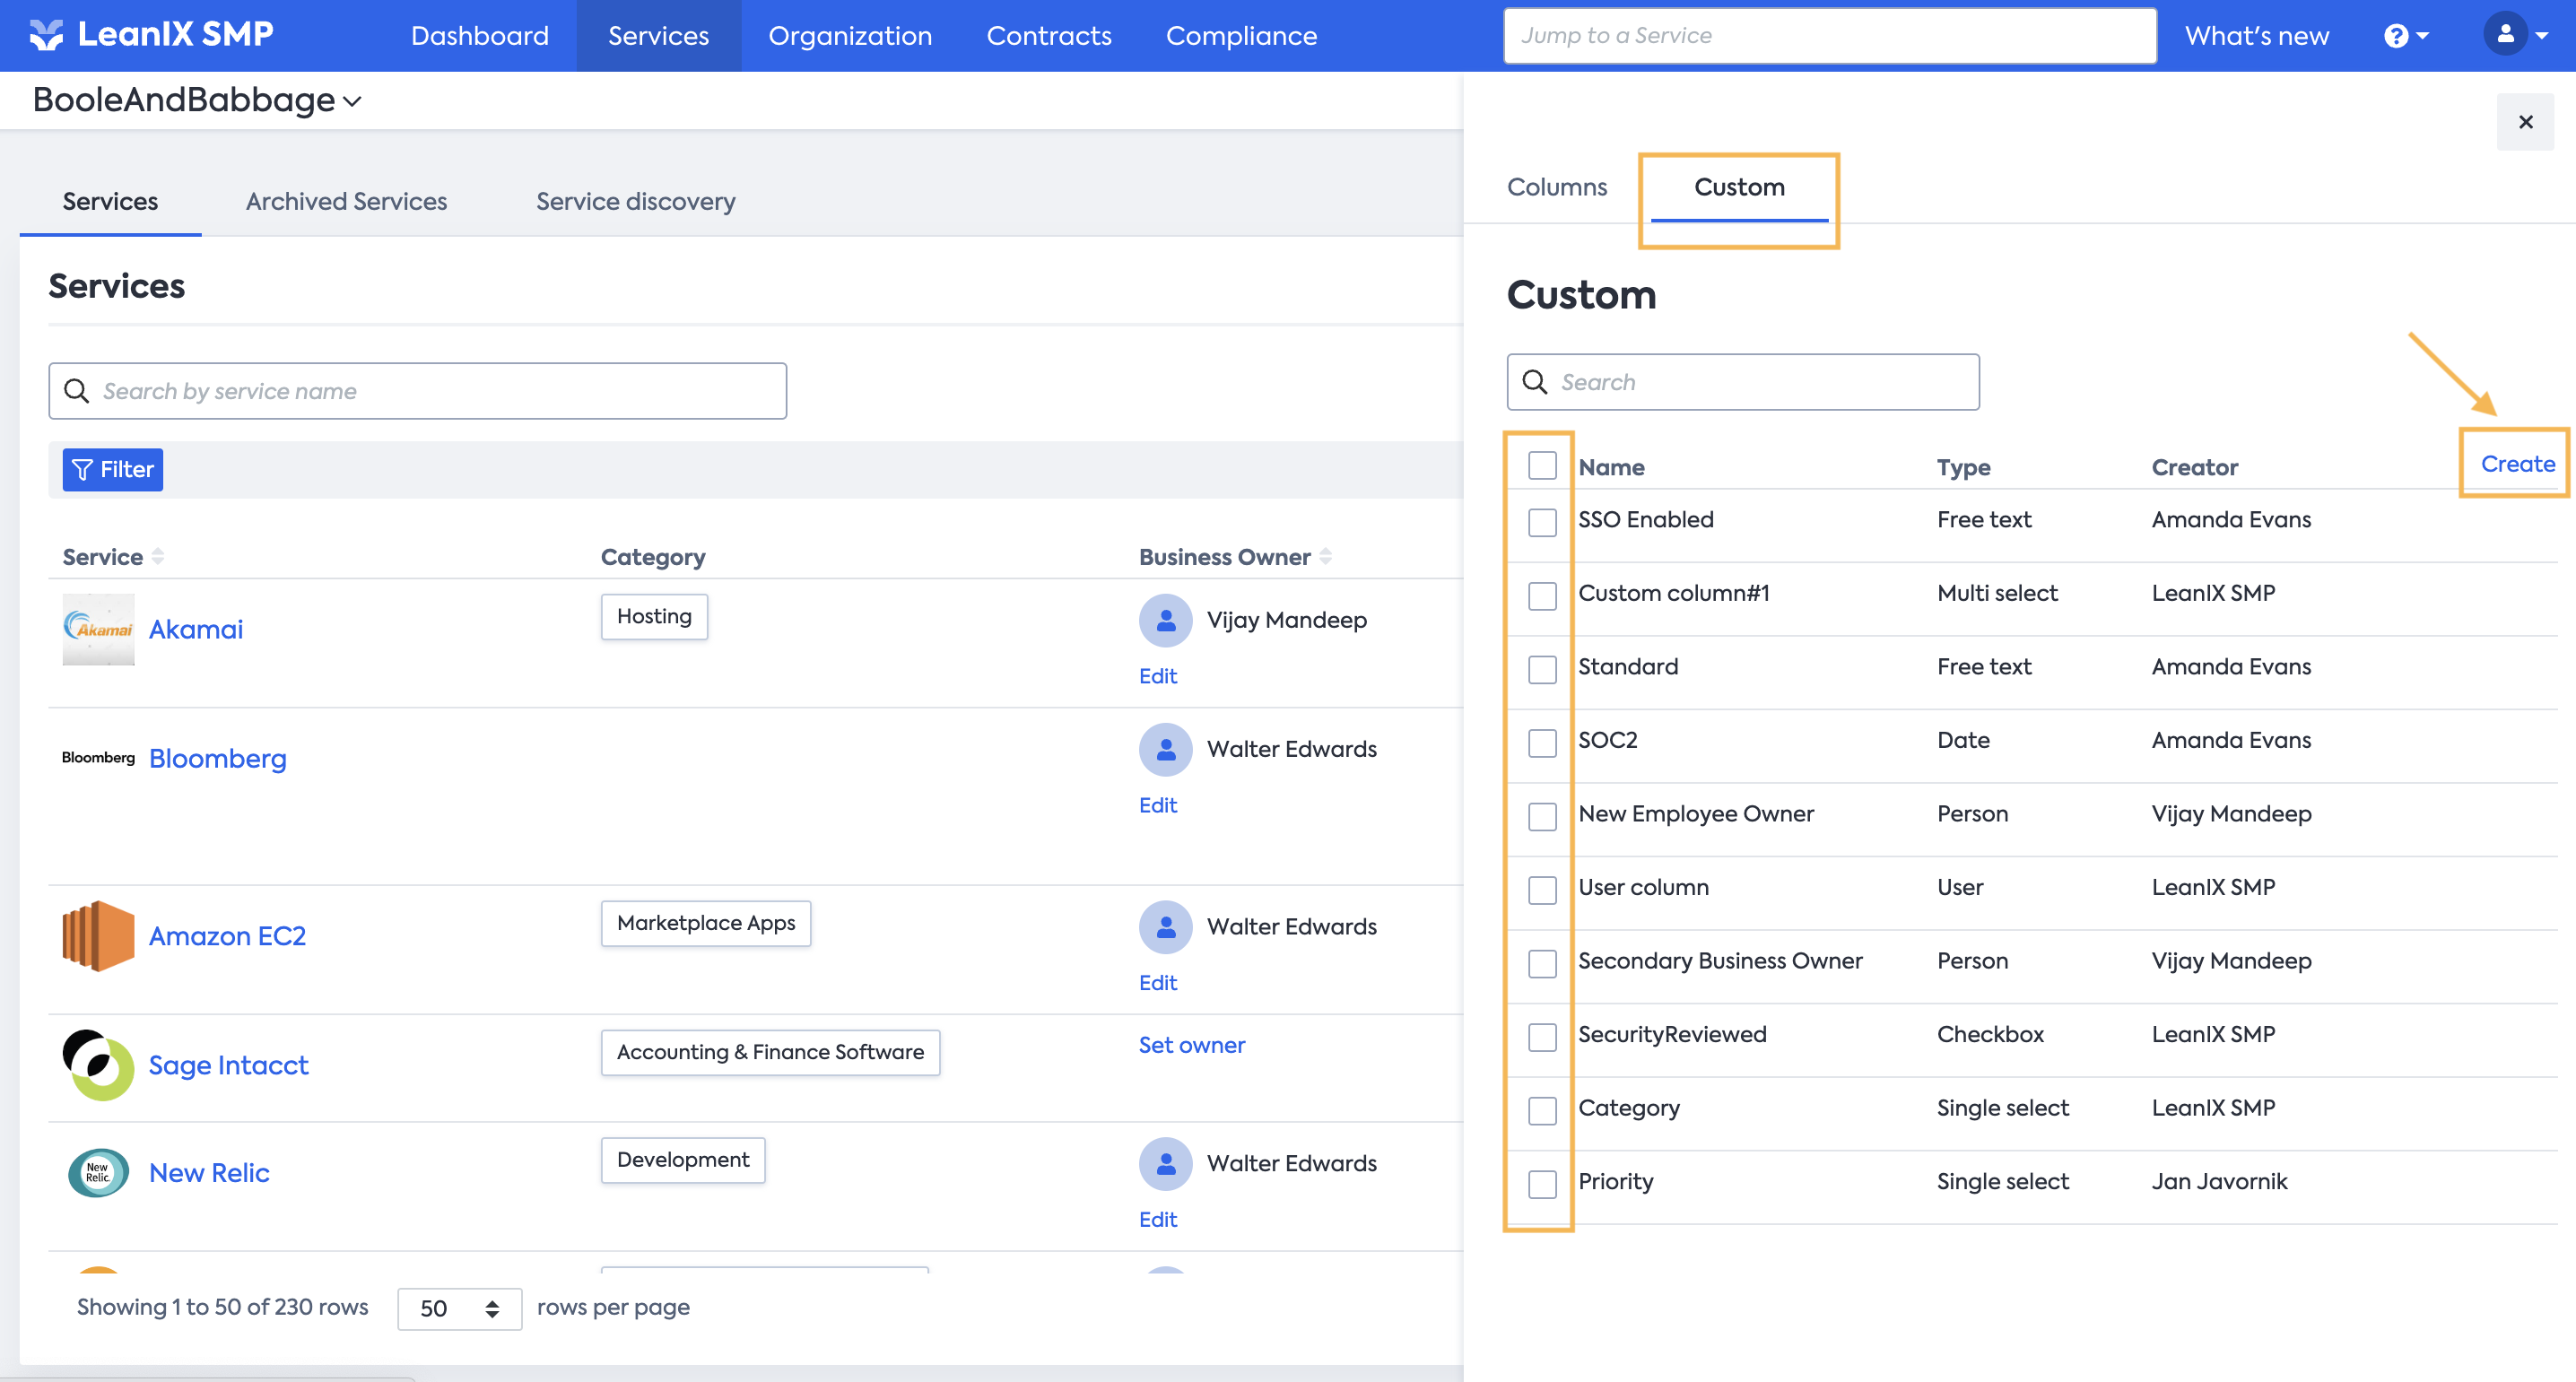2576x1382 pixels.
Task: Click the Search by service name field
Action: [x=418, y=391]
